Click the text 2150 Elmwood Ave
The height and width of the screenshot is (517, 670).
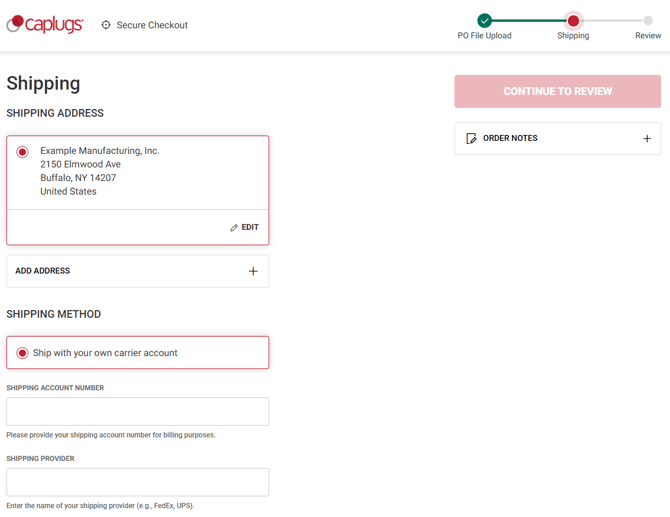[80, 164]
